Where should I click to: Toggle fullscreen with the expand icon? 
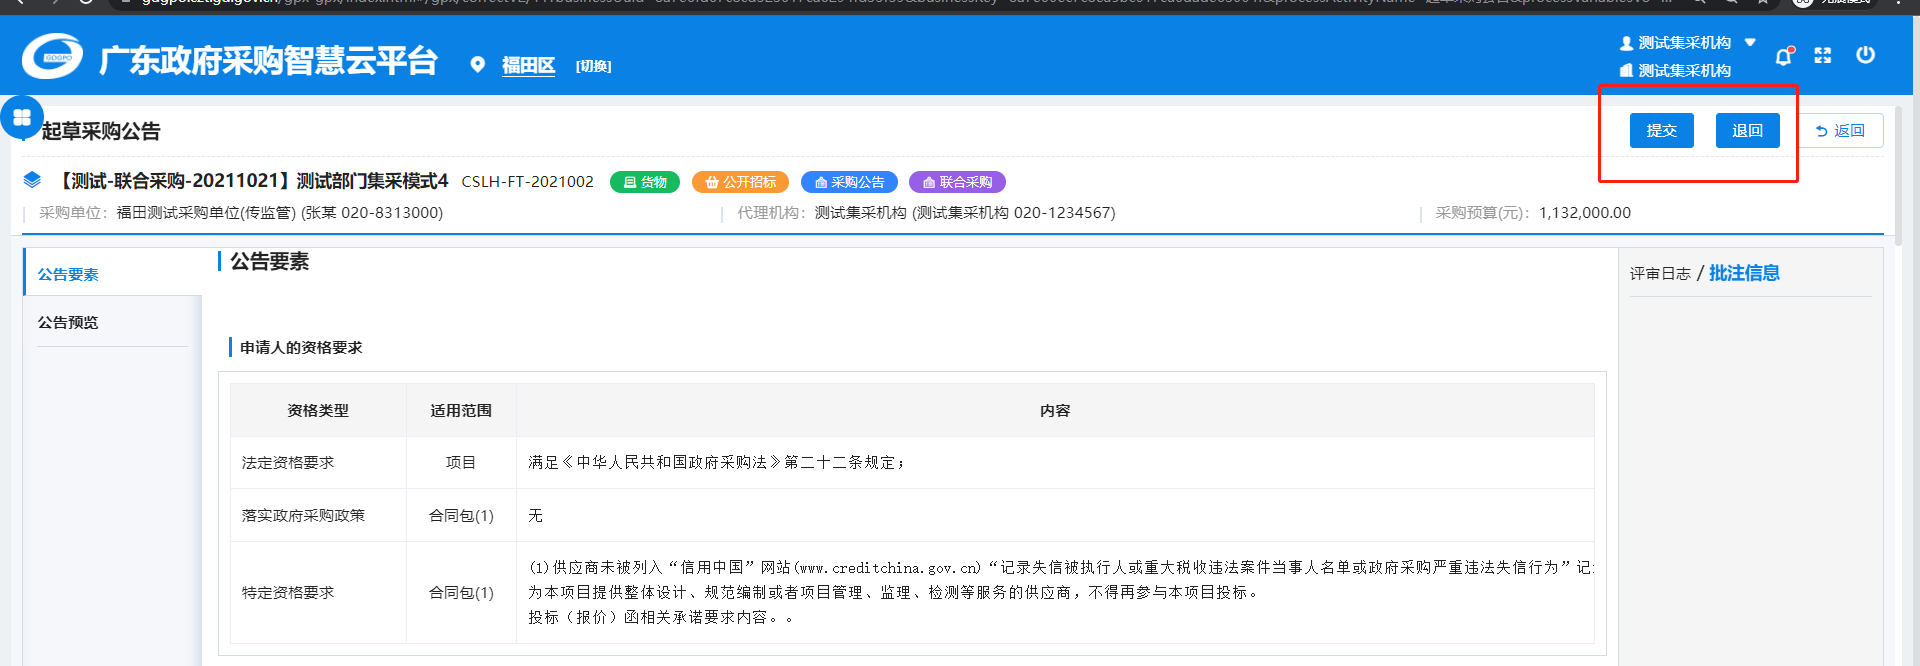1823,56
